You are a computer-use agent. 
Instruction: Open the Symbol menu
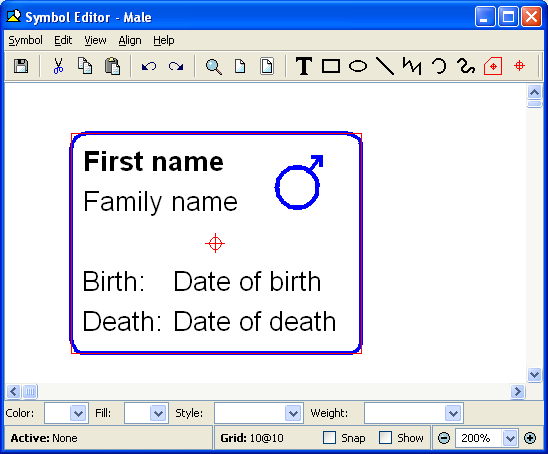(x=26, y=40)
